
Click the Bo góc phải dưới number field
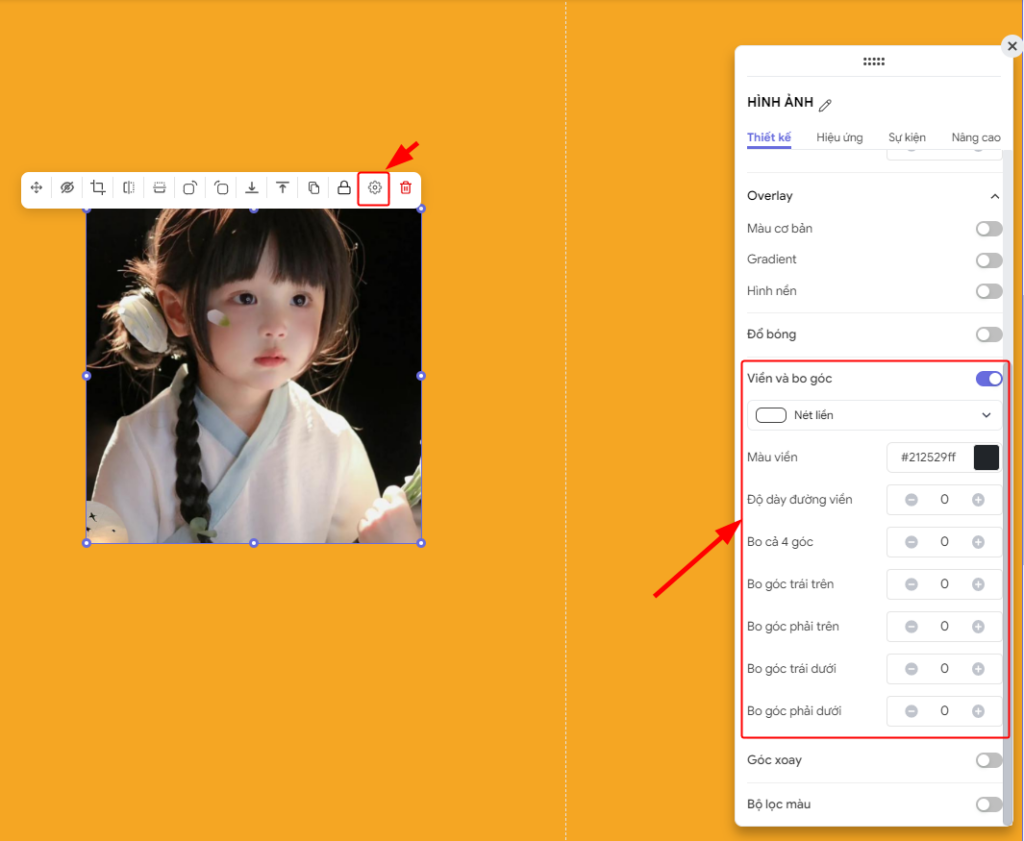(944, 711)
